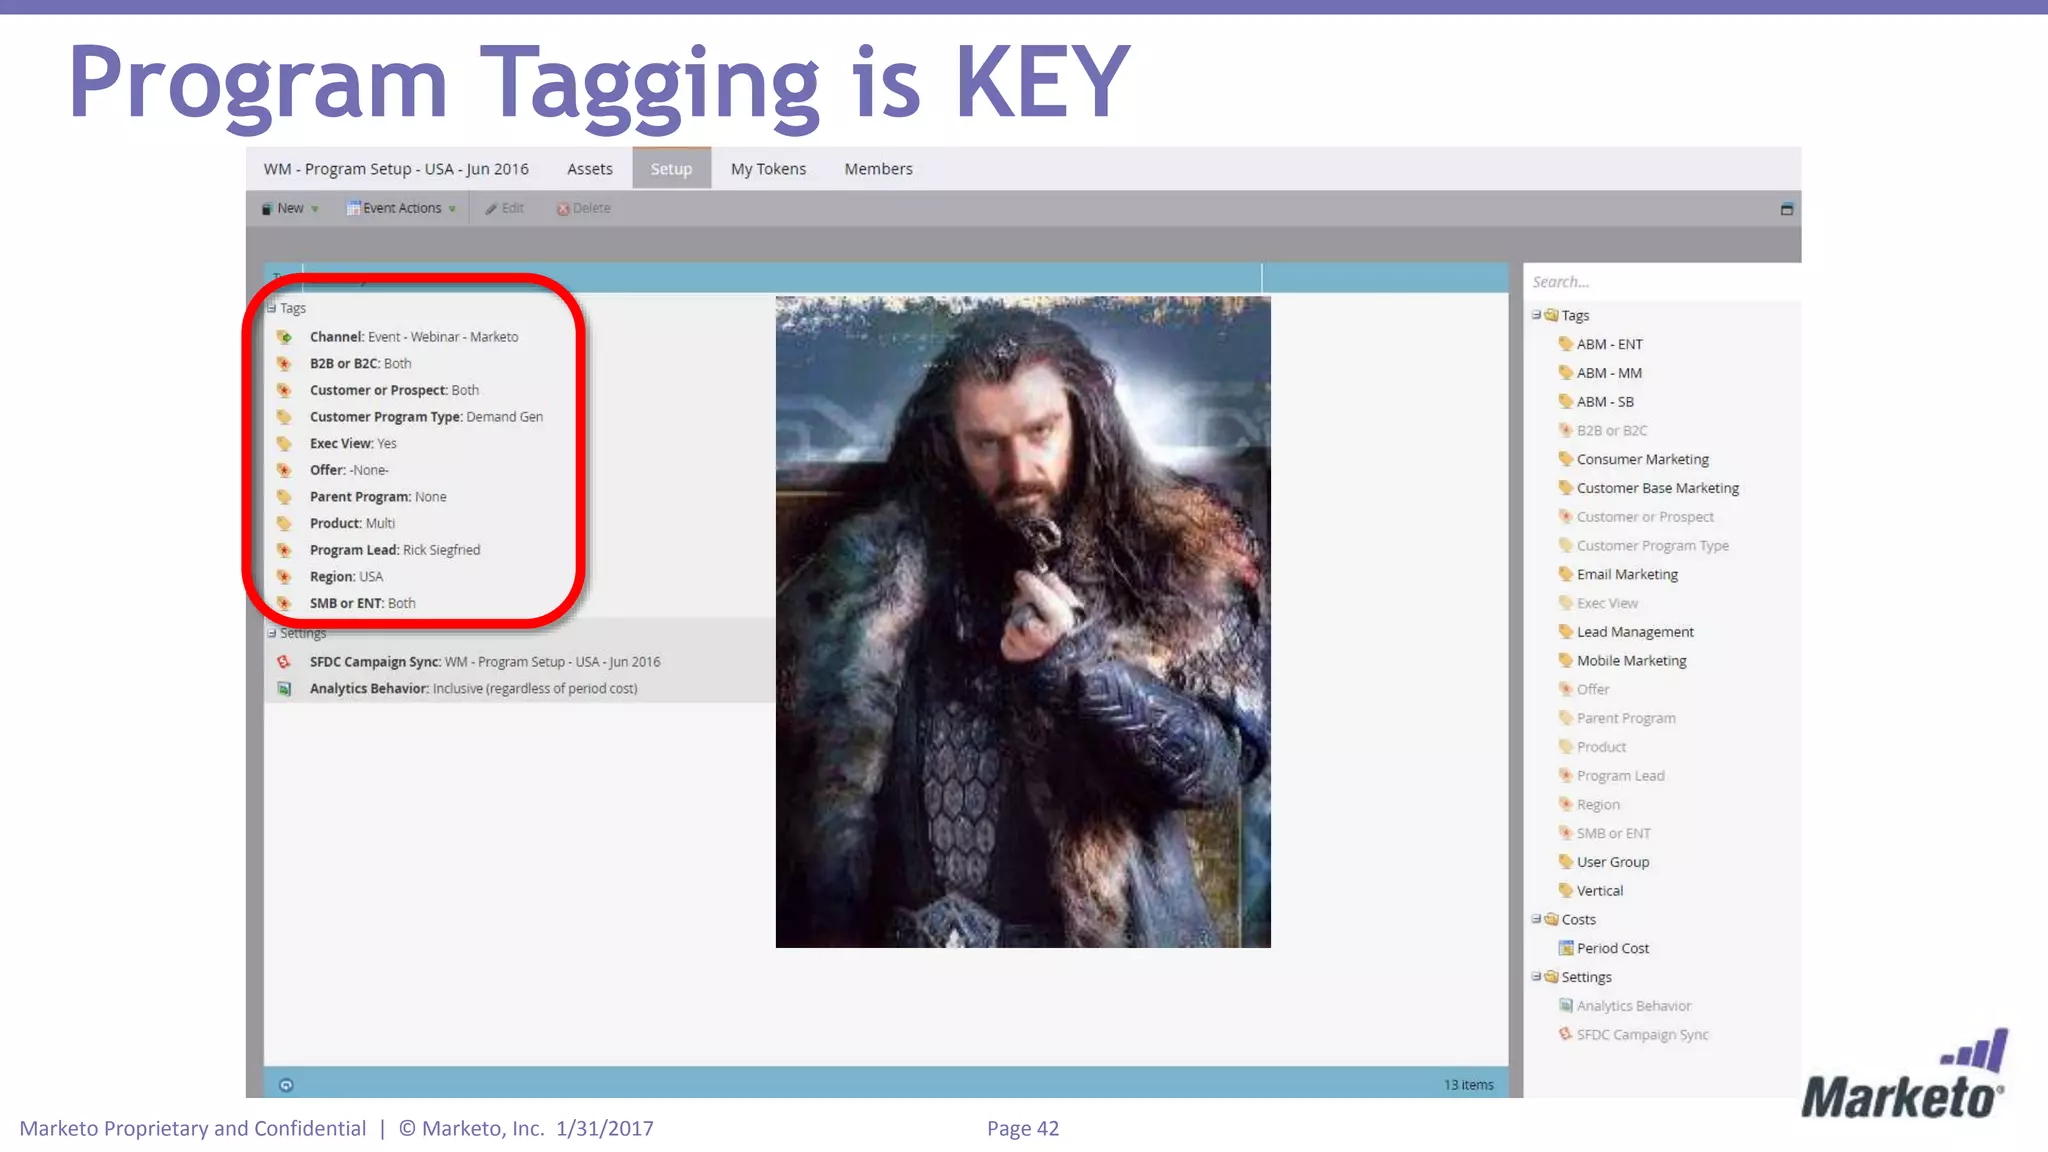Select User Group tag in the tree

(1613, 862)
